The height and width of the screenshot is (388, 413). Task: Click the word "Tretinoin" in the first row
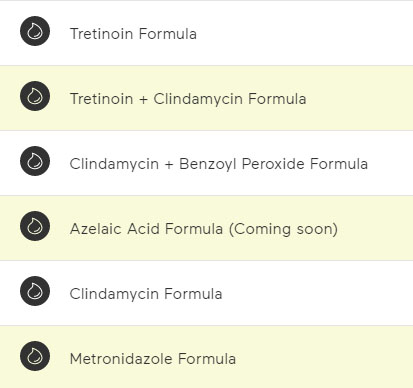[x=101, y=34]
